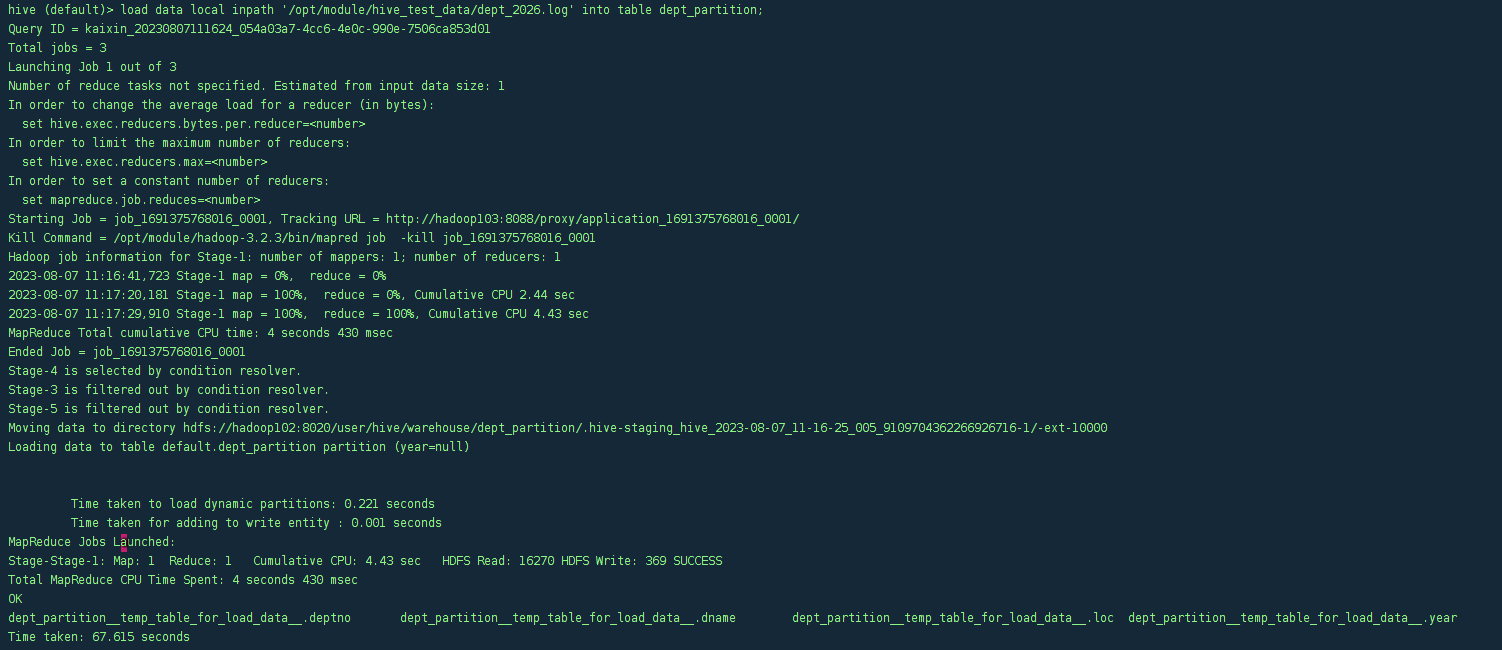The image size is (1502, 650).
Task: Click the 'Time taken: 67.615 seconds' line
Action: 99,637
